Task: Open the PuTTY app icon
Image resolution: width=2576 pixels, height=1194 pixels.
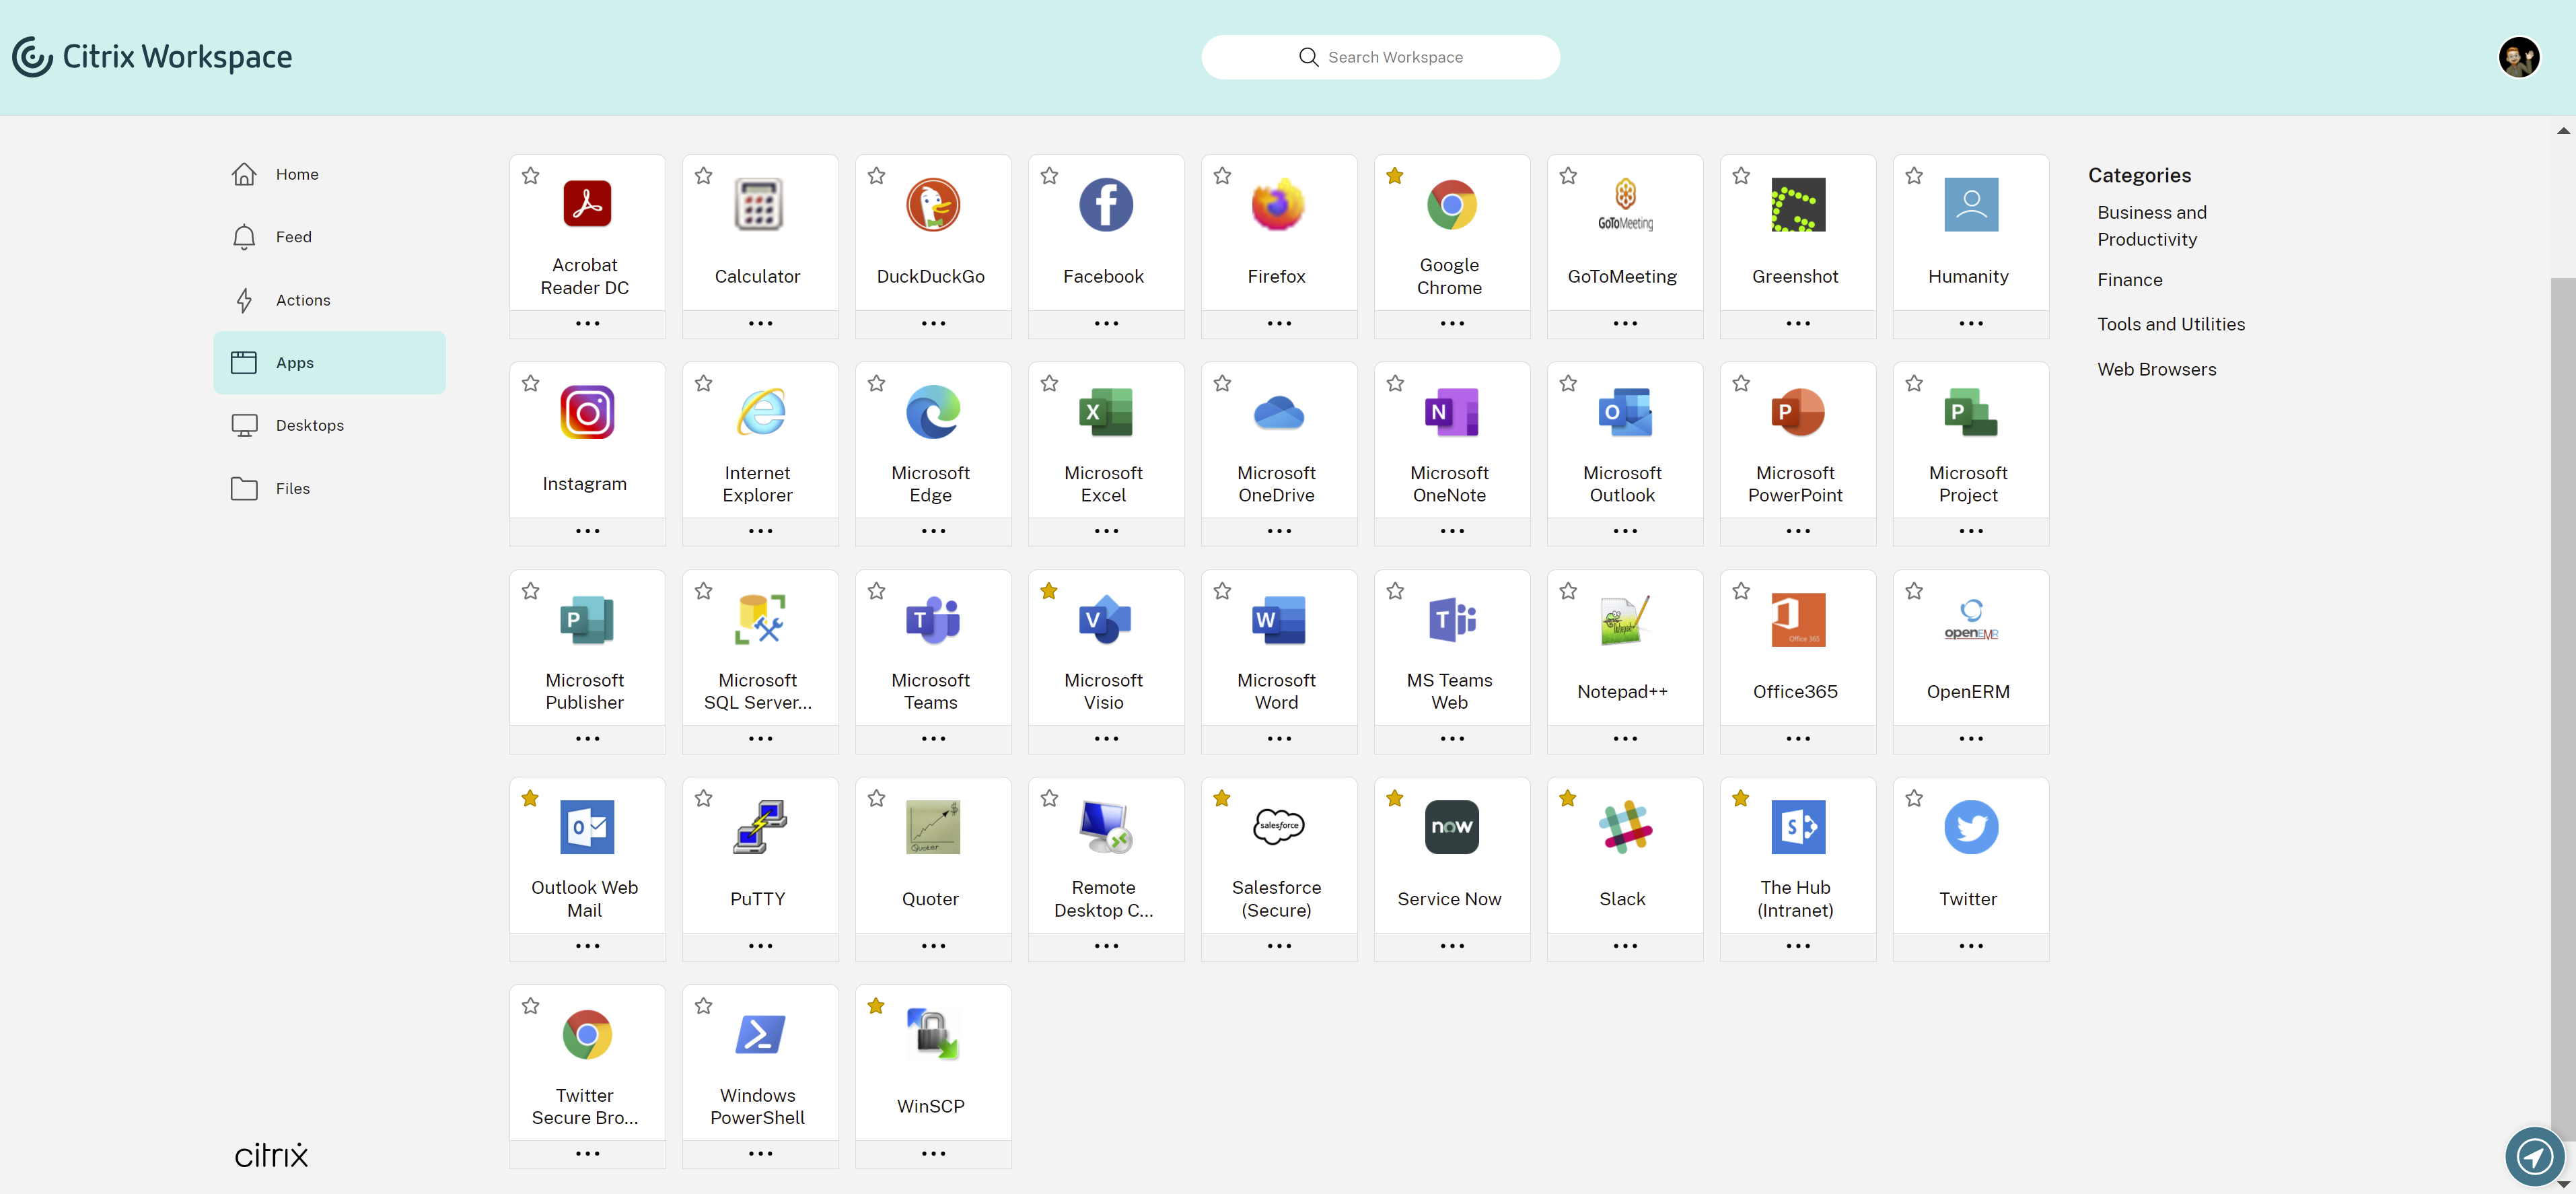Action: click(x=759, y=827)
